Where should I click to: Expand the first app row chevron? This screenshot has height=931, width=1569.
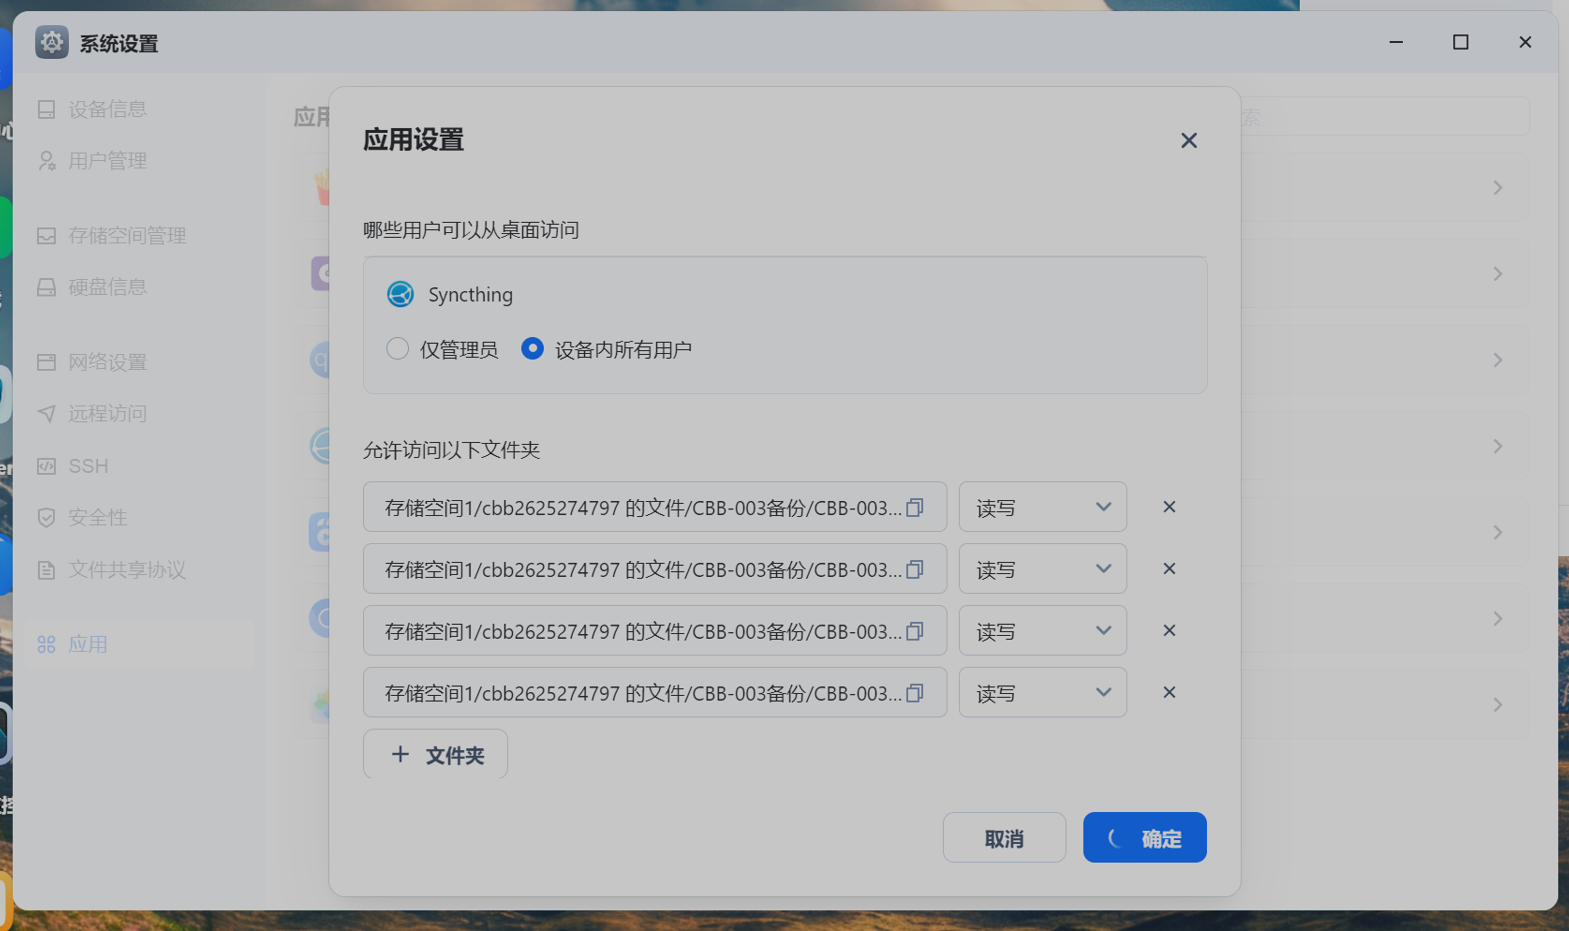pyautogui.click(x=1497, y=188)
